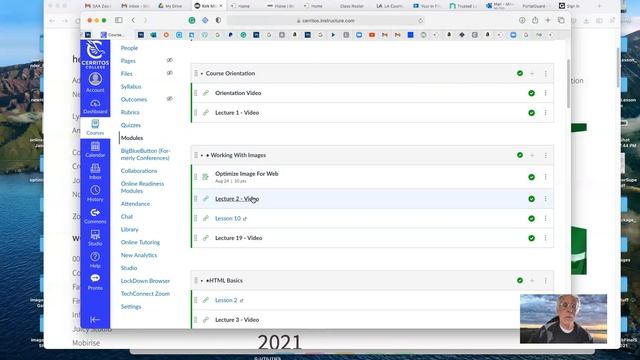640x360 pixels.
Task: Open course Settings link
Action: click(x=131, y=307)
